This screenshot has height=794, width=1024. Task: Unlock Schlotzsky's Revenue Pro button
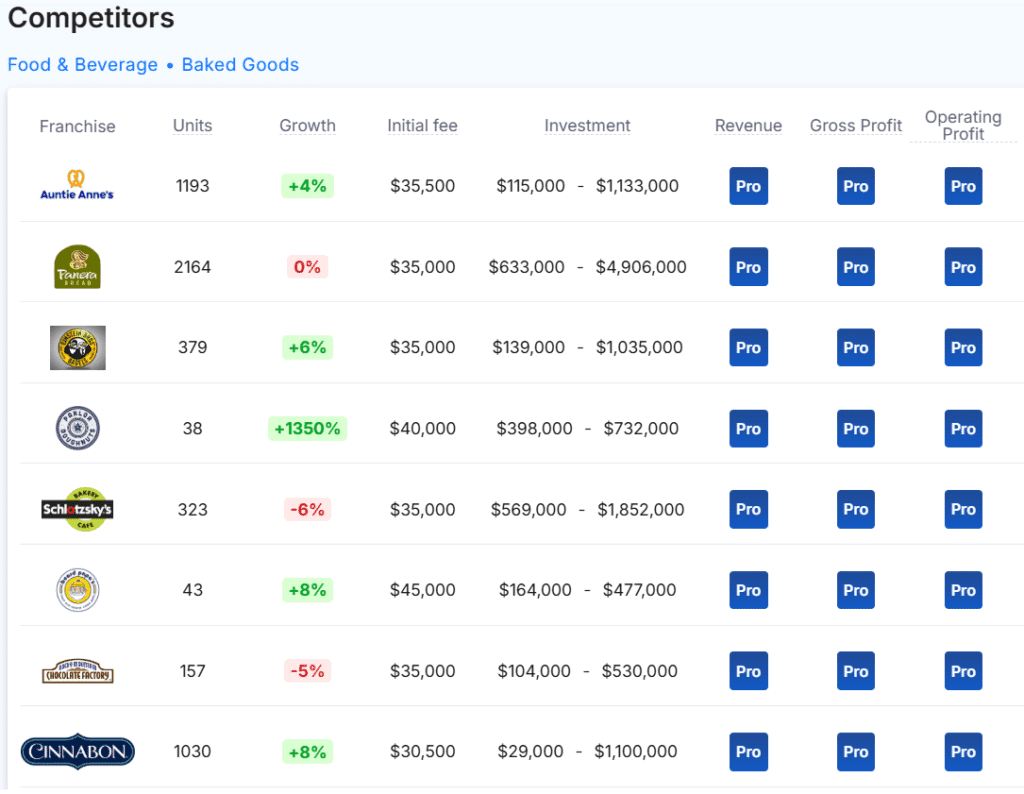click(748, 509)
